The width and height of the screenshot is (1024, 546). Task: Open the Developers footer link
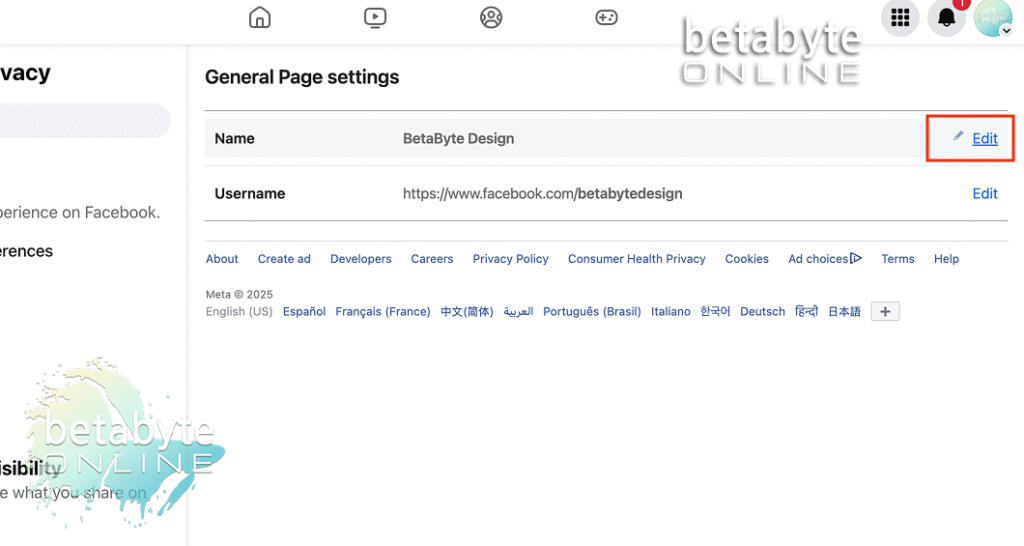[361, 259]
